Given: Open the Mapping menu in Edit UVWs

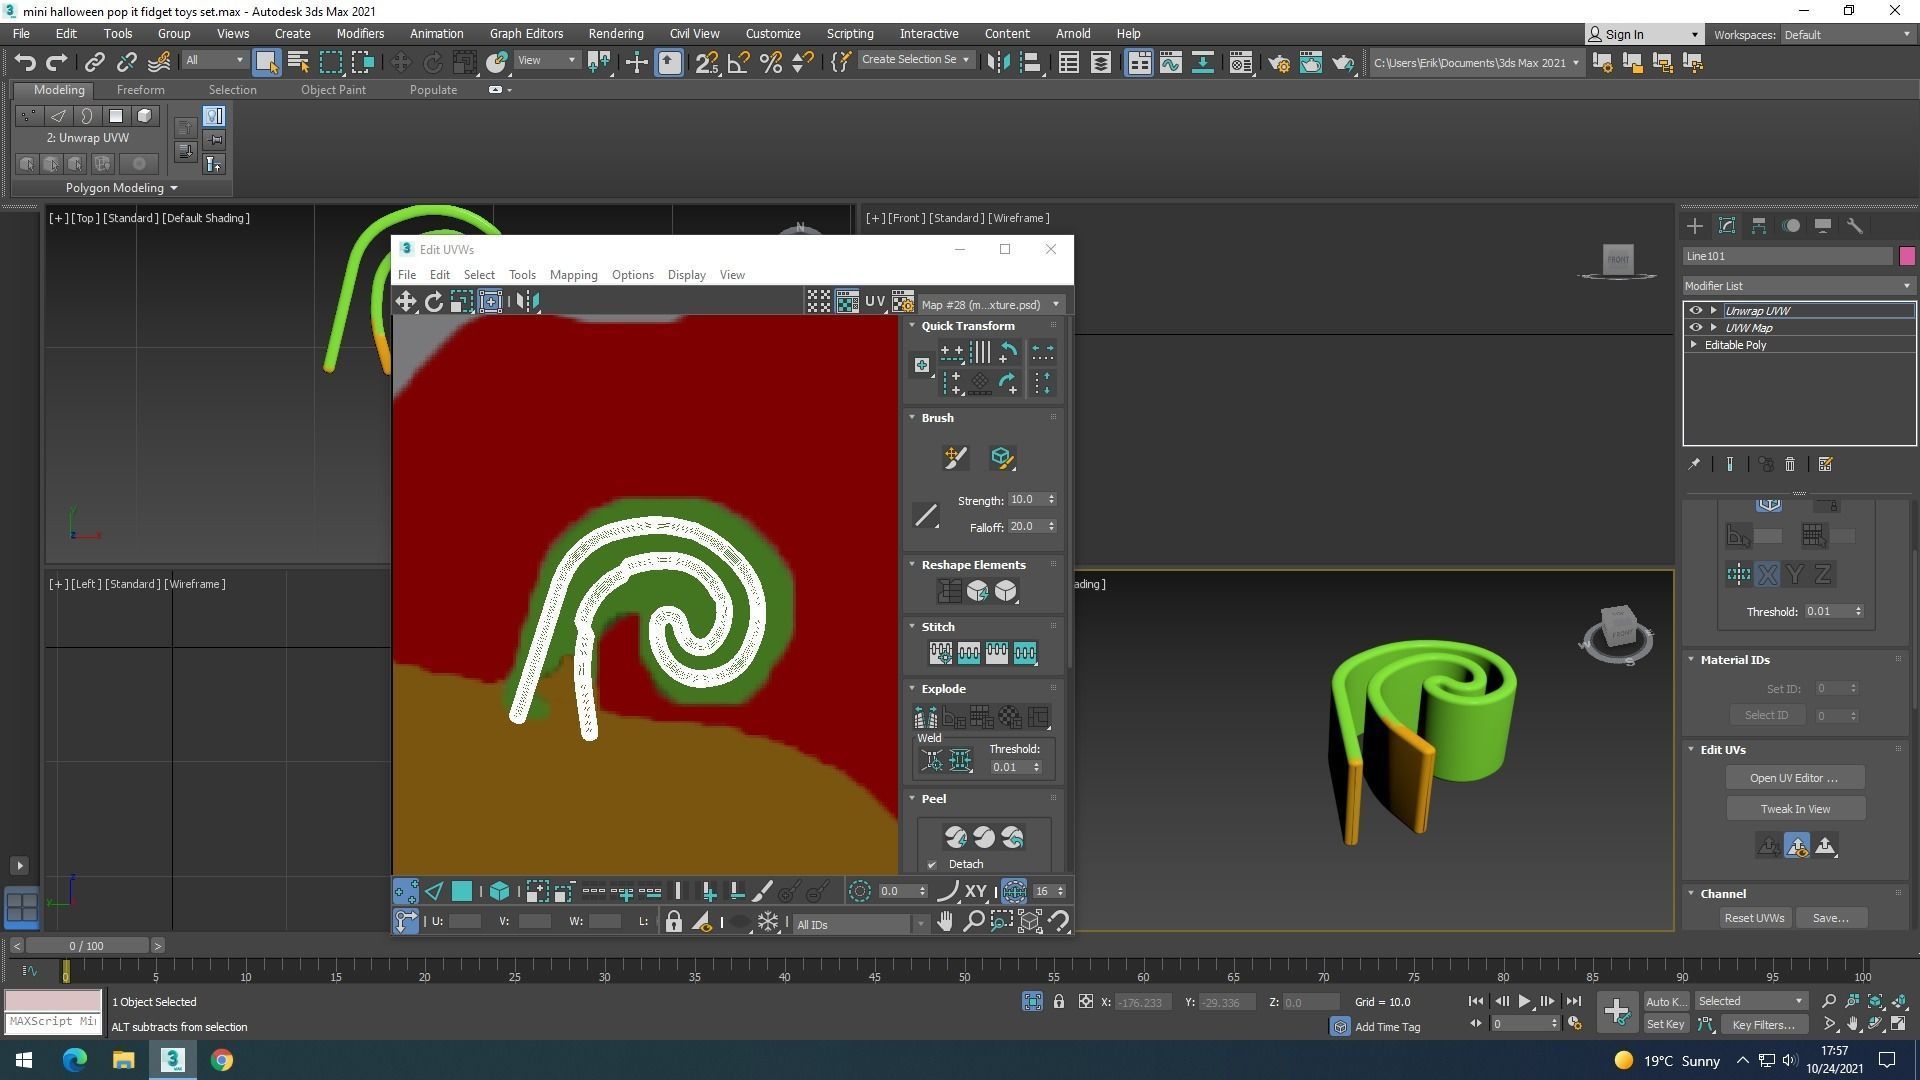Looking at the screenshot, I should click(573, 275).
